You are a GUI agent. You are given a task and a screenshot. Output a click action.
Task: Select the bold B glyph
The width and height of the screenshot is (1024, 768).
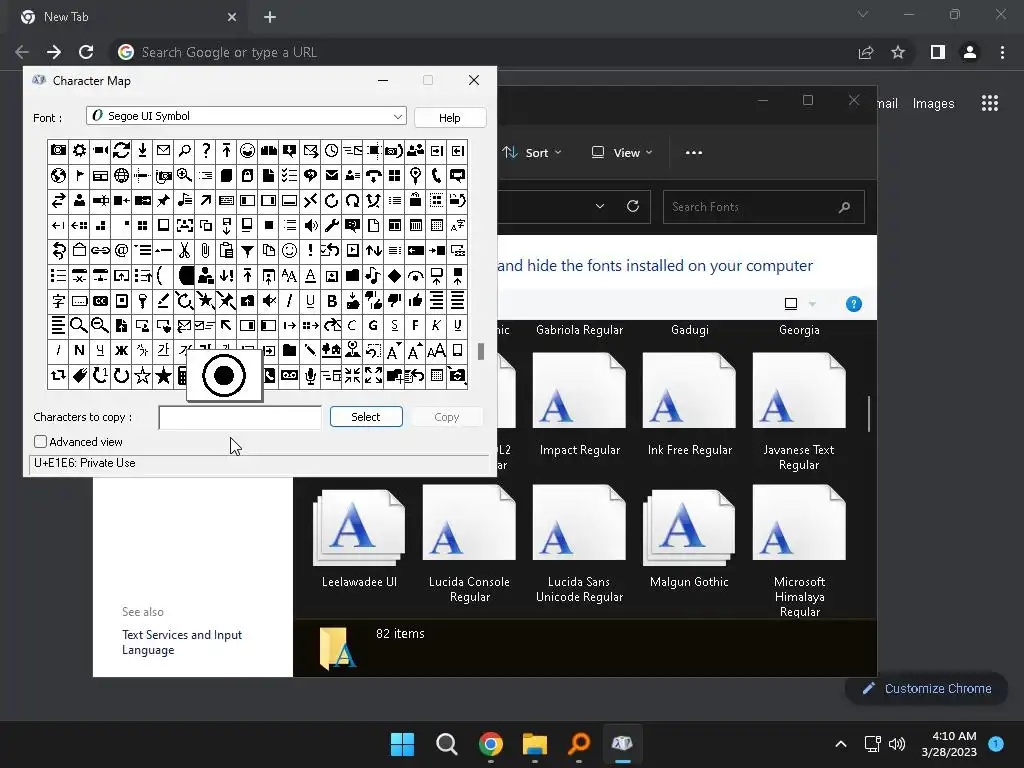[x=331, y=300]
